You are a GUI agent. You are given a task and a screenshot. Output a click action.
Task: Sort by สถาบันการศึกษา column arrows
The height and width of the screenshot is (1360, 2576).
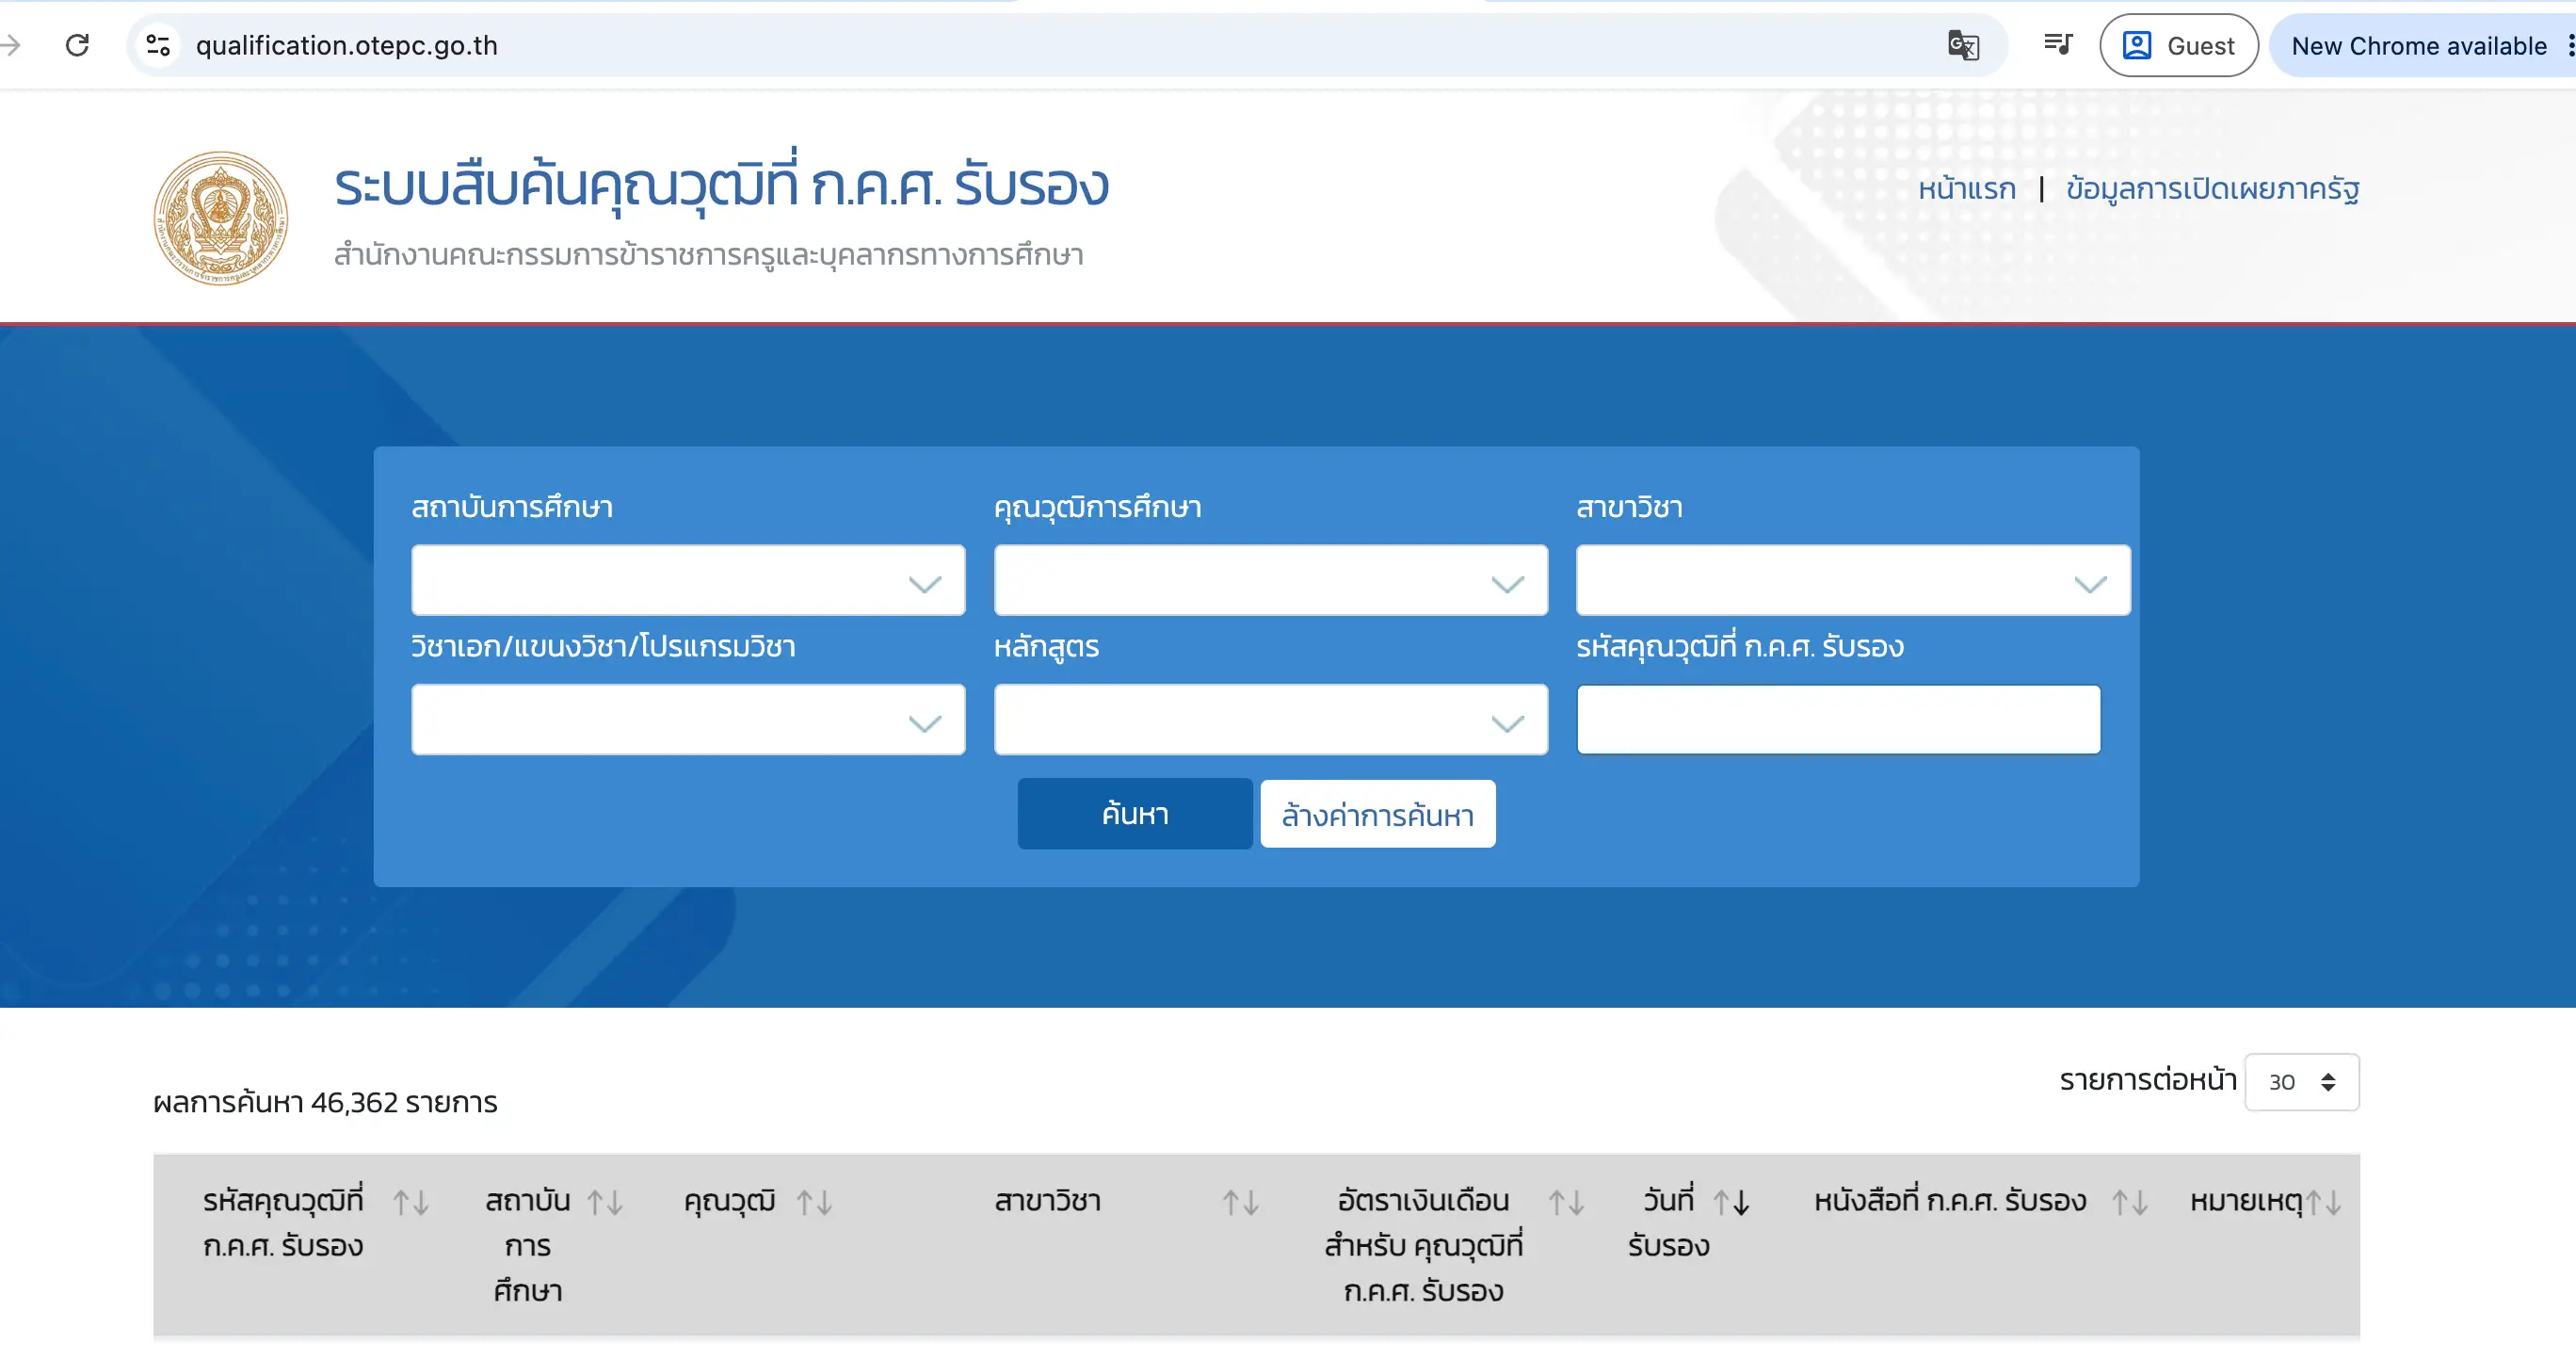(x=605, y=1203)
